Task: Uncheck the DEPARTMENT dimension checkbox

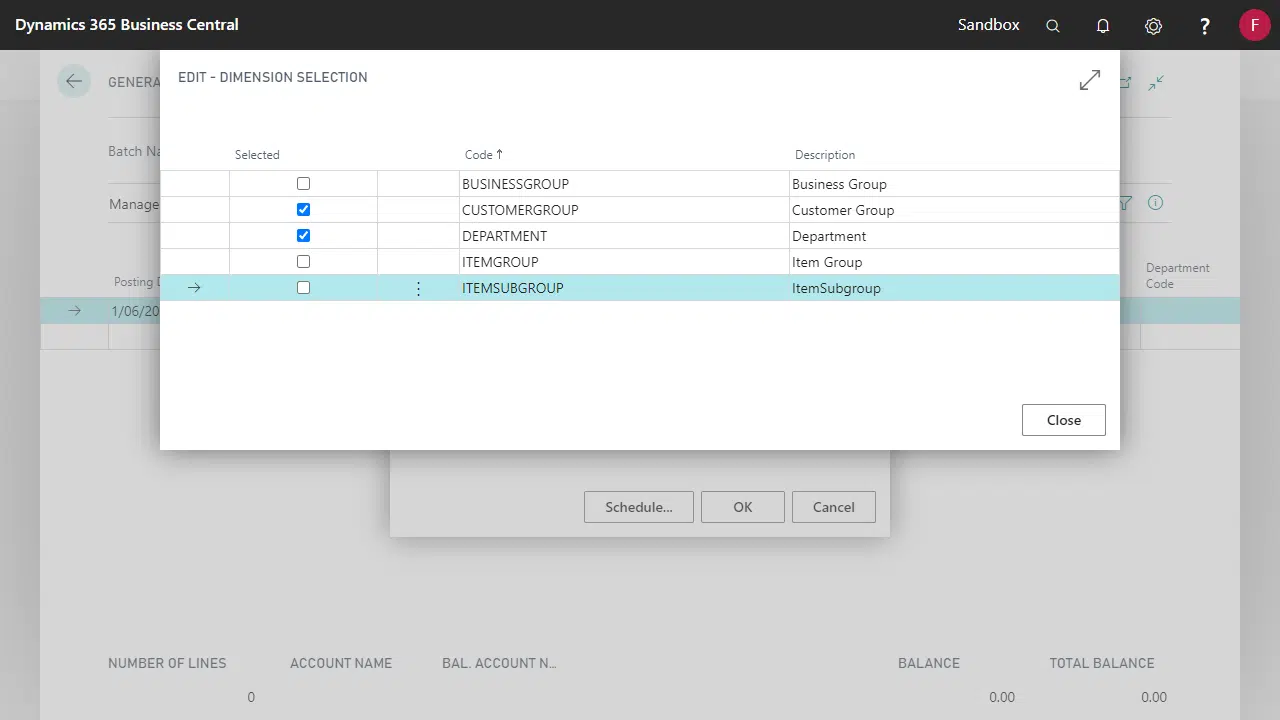Action: click(x=303, y=236)
